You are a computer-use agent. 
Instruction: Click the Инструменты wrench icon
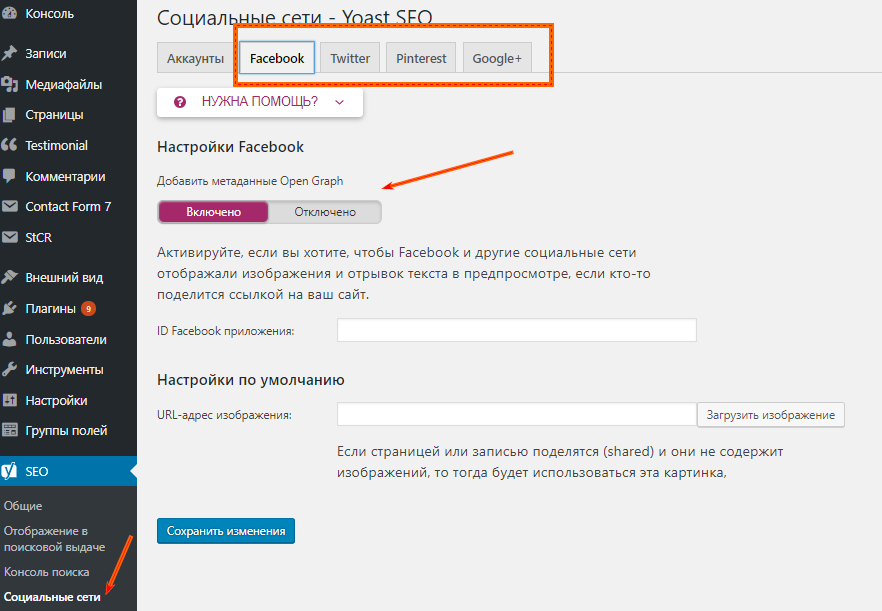[9, 370]
